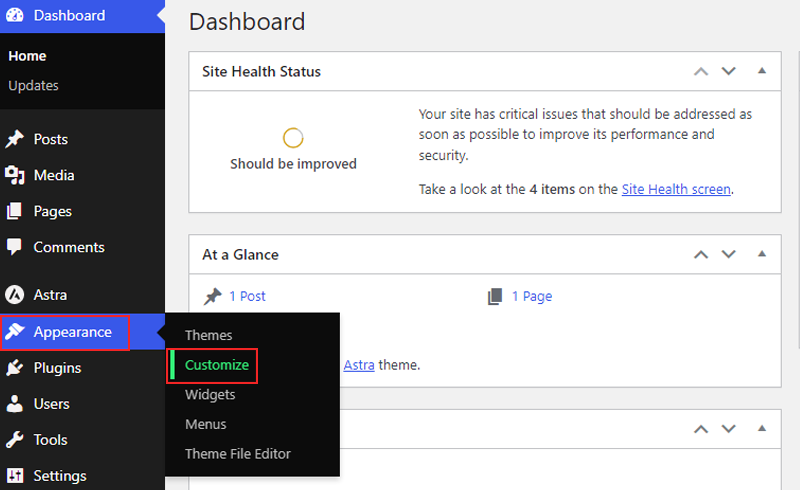Open Widgets from the submenu
This screenshot has height=490, width=800.
point(210,395)
